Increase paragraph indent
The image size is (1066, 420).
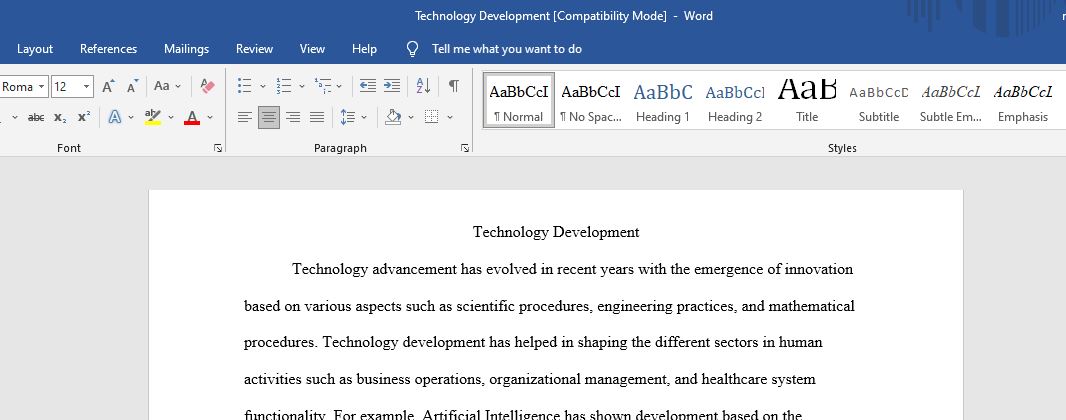point(392,86)
